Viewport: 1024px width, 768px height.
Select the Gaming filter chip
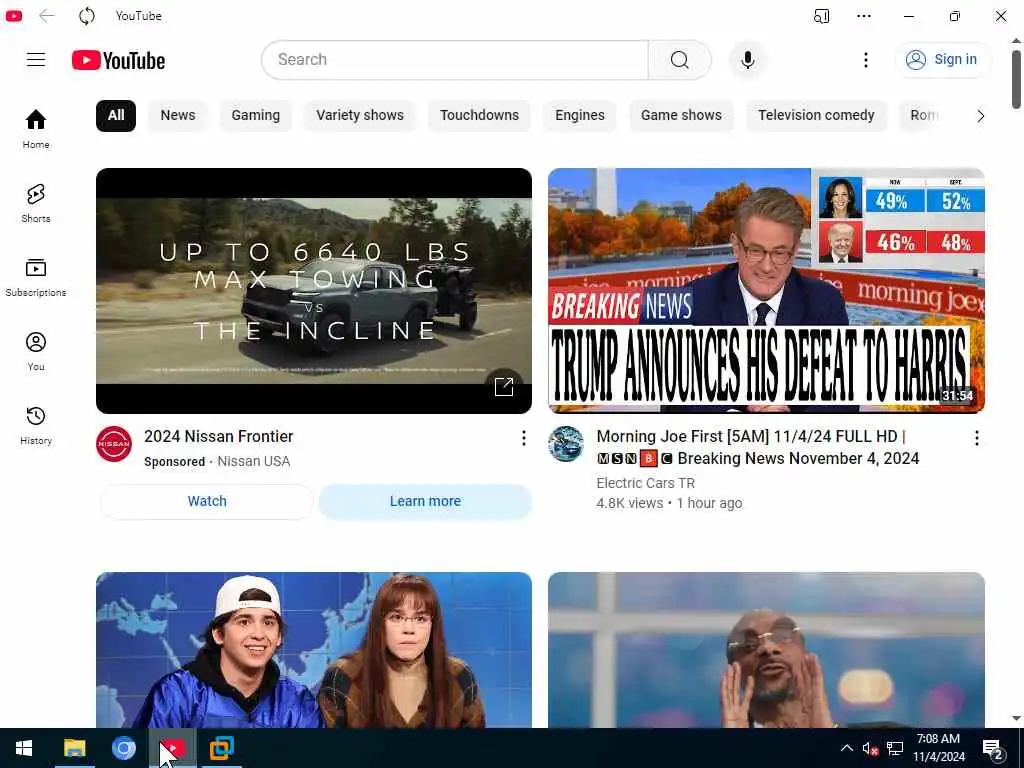point(255,116)
